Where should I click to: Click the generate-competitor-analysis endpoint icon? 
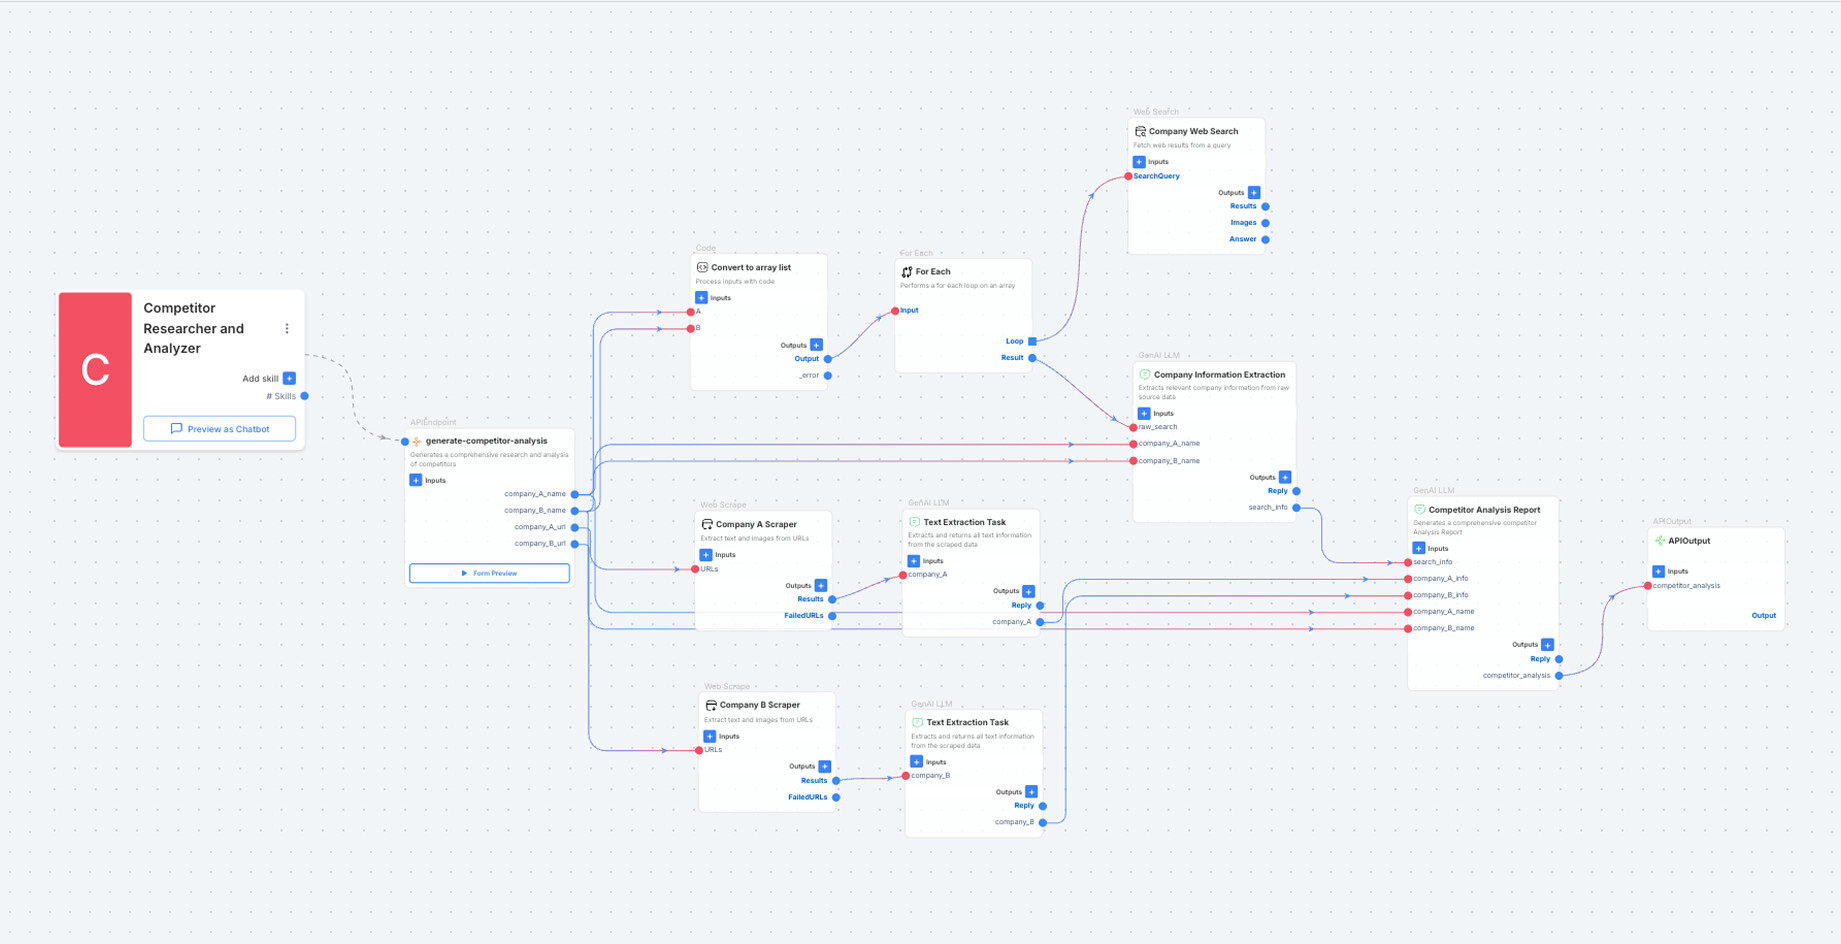(417, 441)
